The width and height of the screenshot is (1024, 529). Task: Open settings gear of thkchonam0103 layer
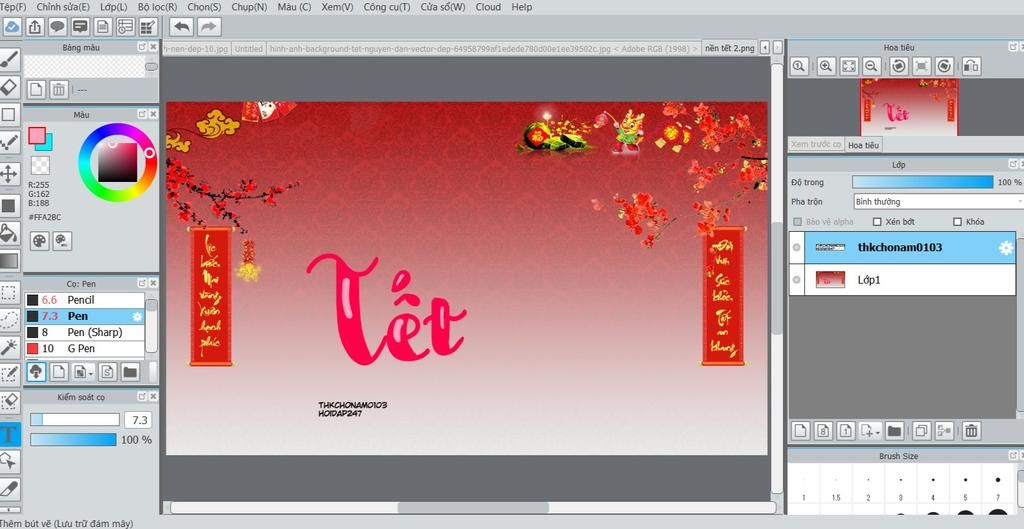[x=1006, y=248]
